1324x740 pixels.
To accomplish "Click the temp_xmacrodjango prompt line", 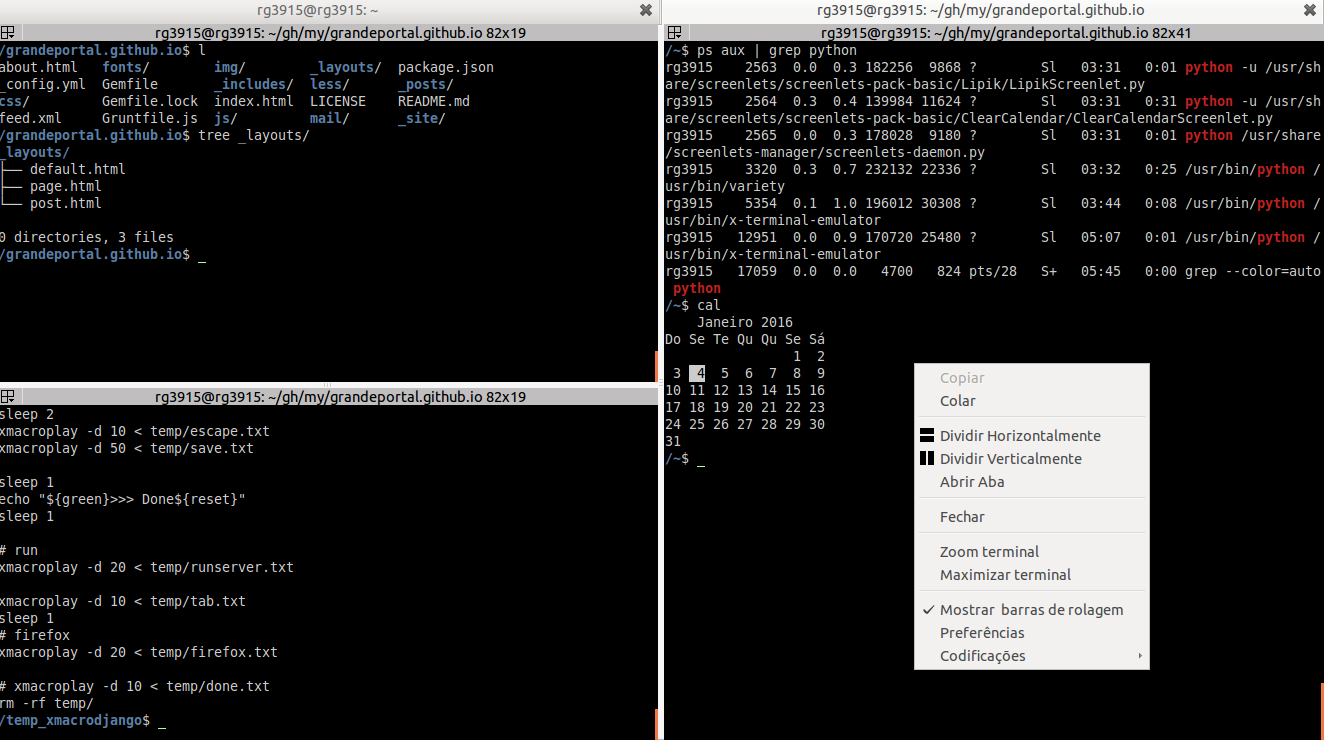I will [x=82, y=721].
